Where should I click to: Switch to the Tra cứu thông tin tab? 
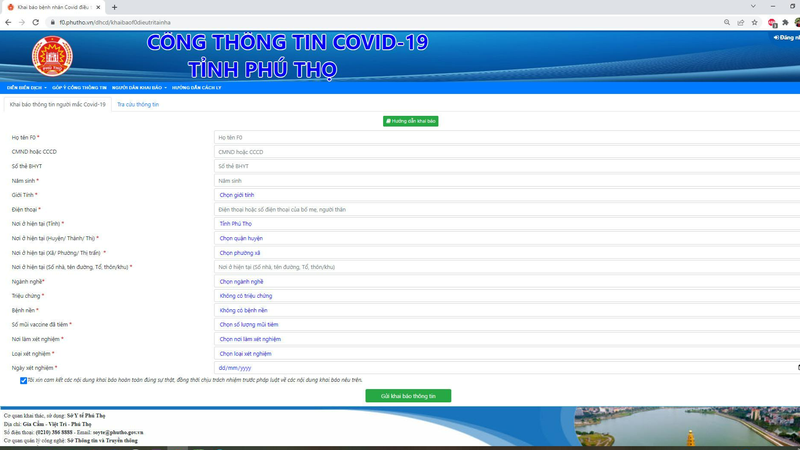[x=138, y=104]
